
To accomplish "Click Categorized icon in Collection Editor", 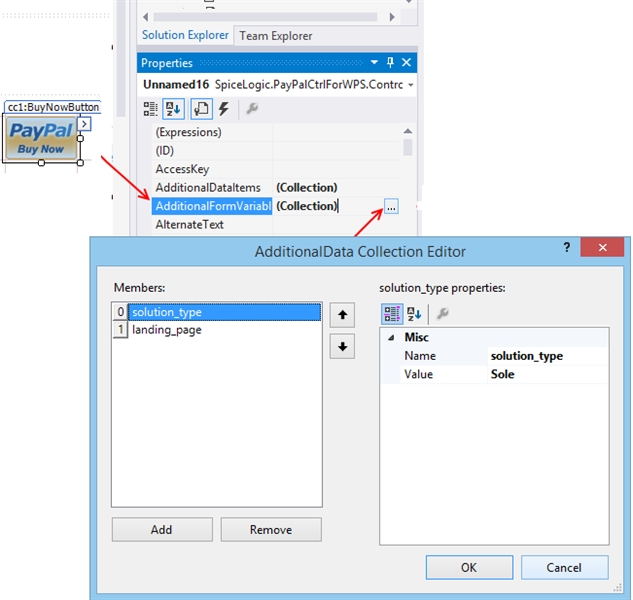I will point(393,314).
